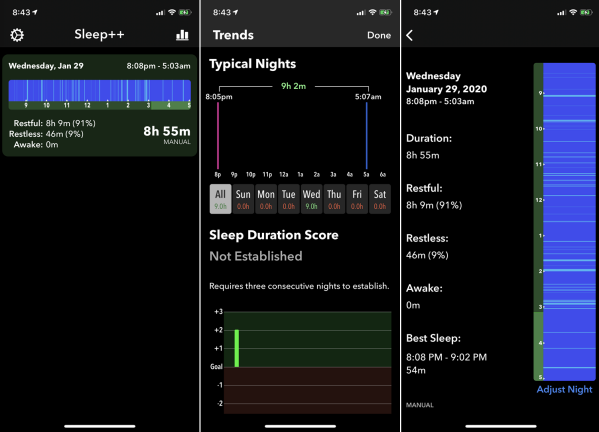Select the Fri day tab
Viewport: 599px width, 432px height.
click(357, 199)
